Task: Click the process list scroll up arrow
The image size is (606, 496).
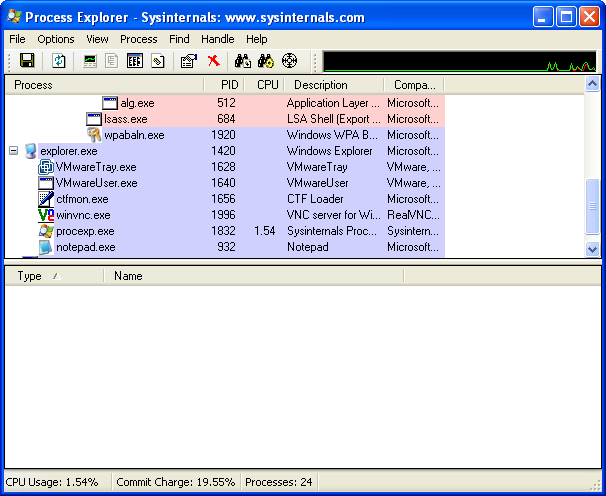Action: [591, 85]
